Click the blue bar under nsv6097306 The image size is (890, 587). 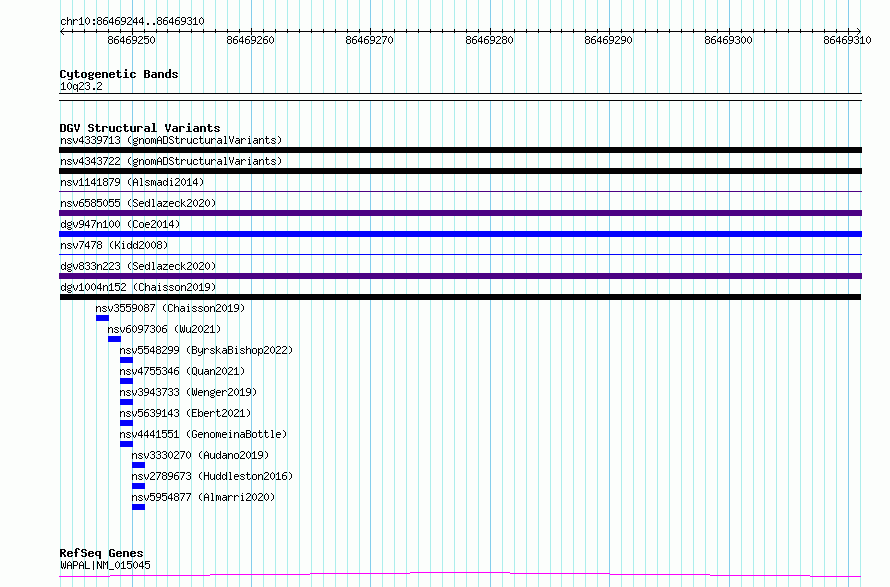click(114, 339)
